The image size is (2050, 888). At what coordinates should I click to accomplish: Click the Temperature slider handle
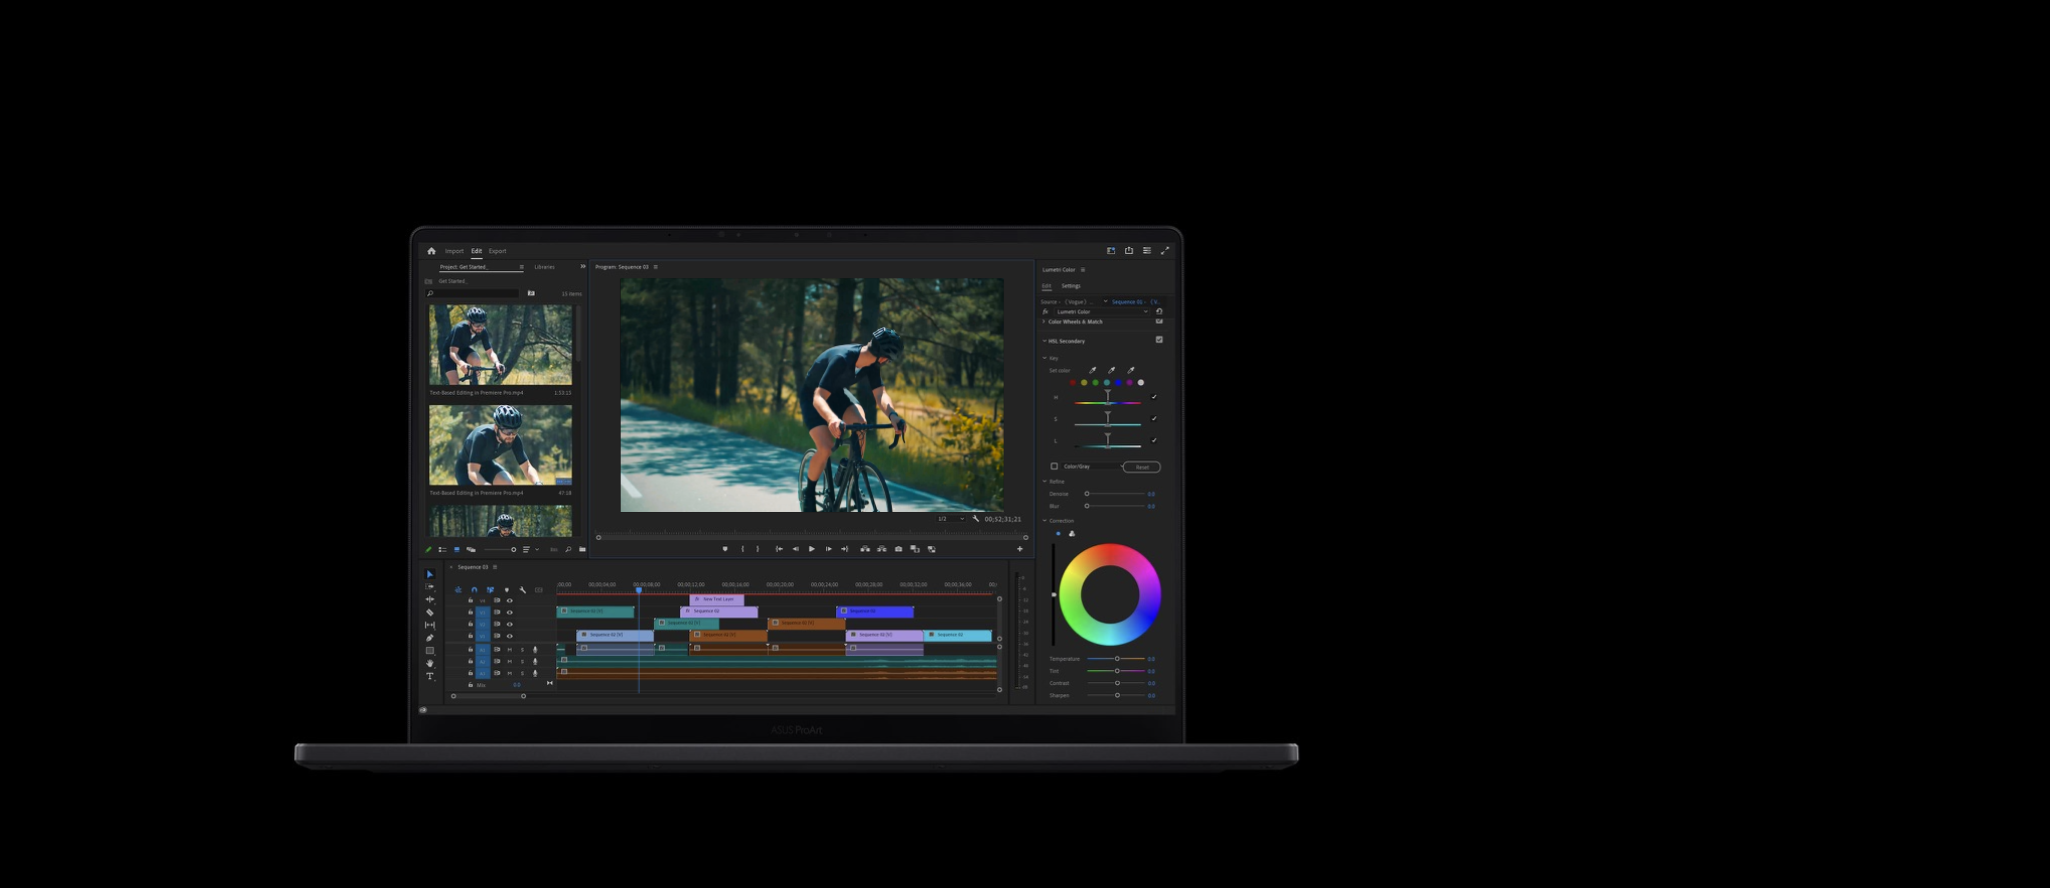1117,659
